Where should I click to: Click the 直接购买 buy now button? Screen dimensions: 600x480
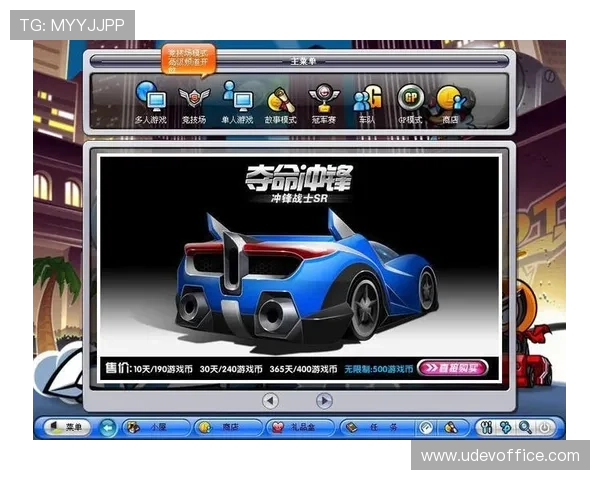(x=452, y=367)
